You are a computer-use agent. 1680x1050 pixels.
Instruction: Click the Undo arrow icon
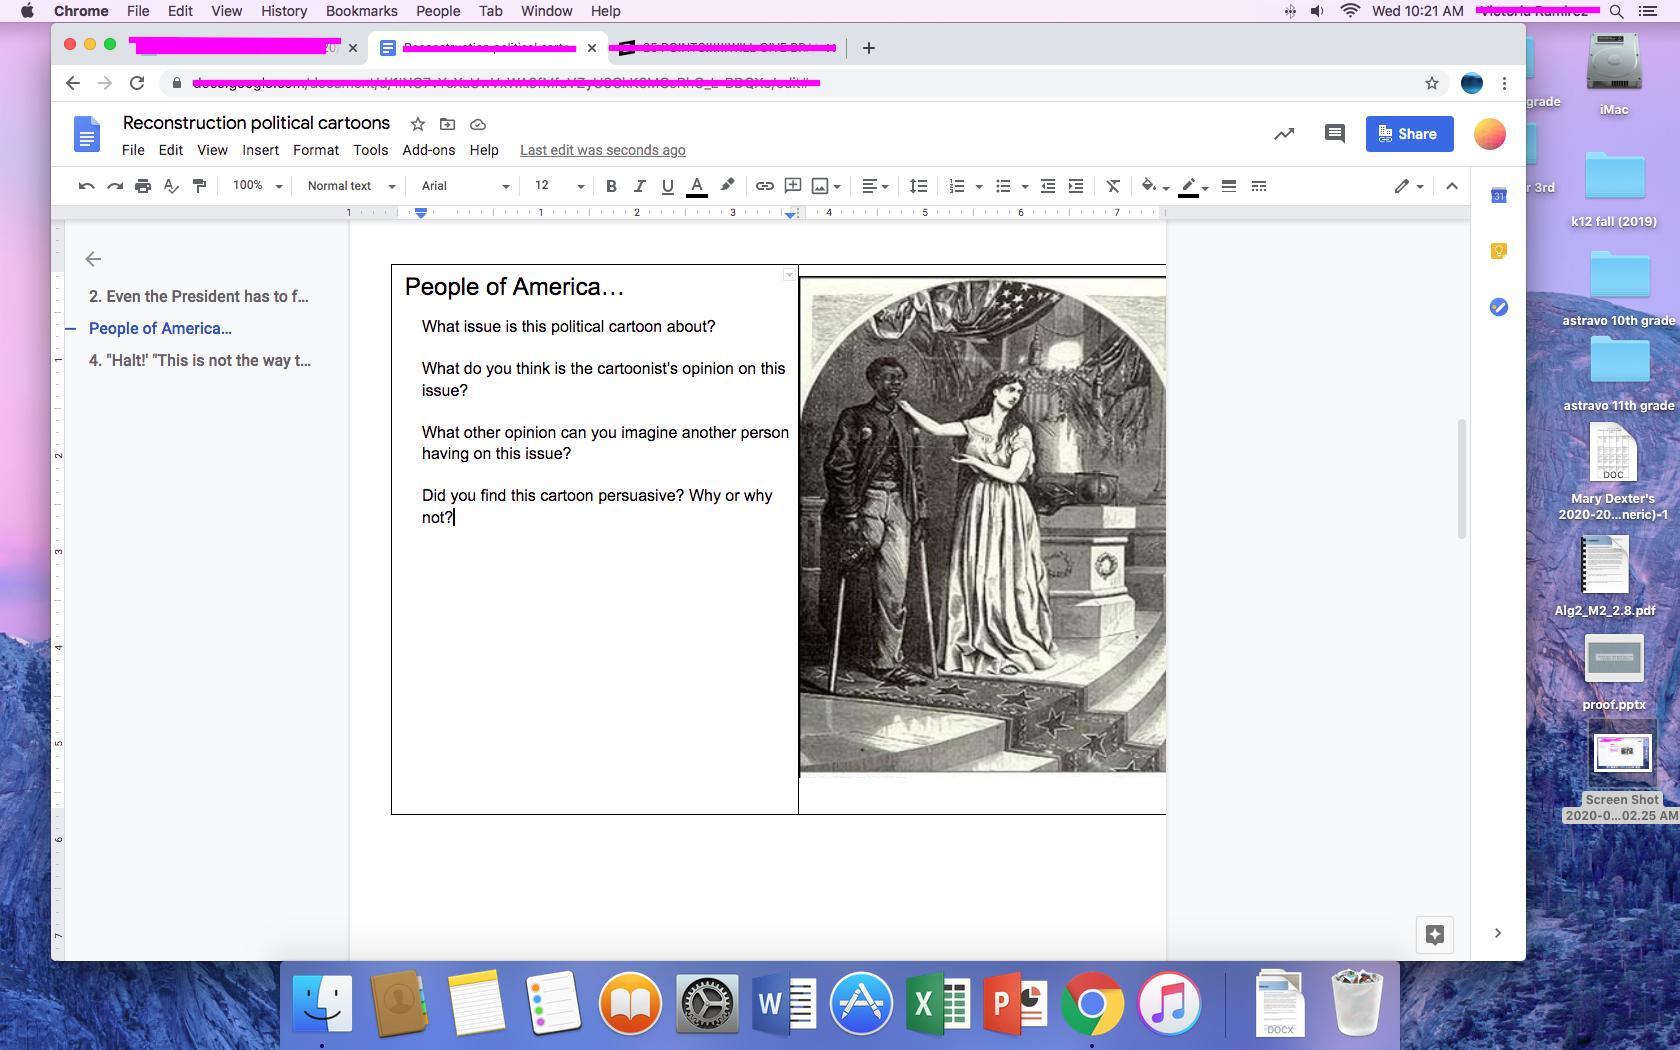86,186
